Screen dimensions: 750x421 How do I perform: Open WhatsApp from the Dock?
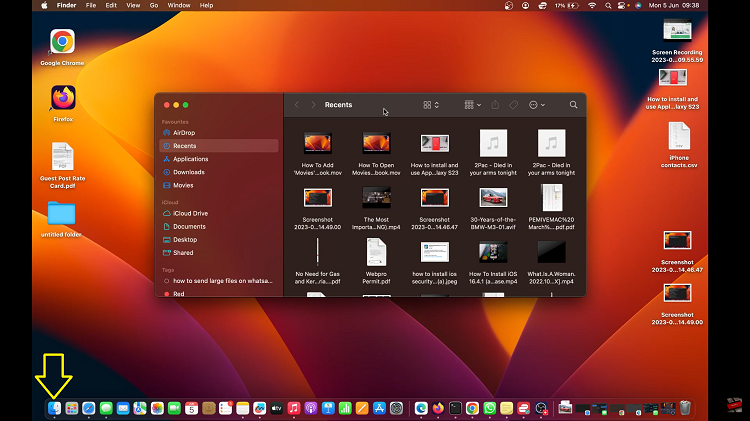489,408
